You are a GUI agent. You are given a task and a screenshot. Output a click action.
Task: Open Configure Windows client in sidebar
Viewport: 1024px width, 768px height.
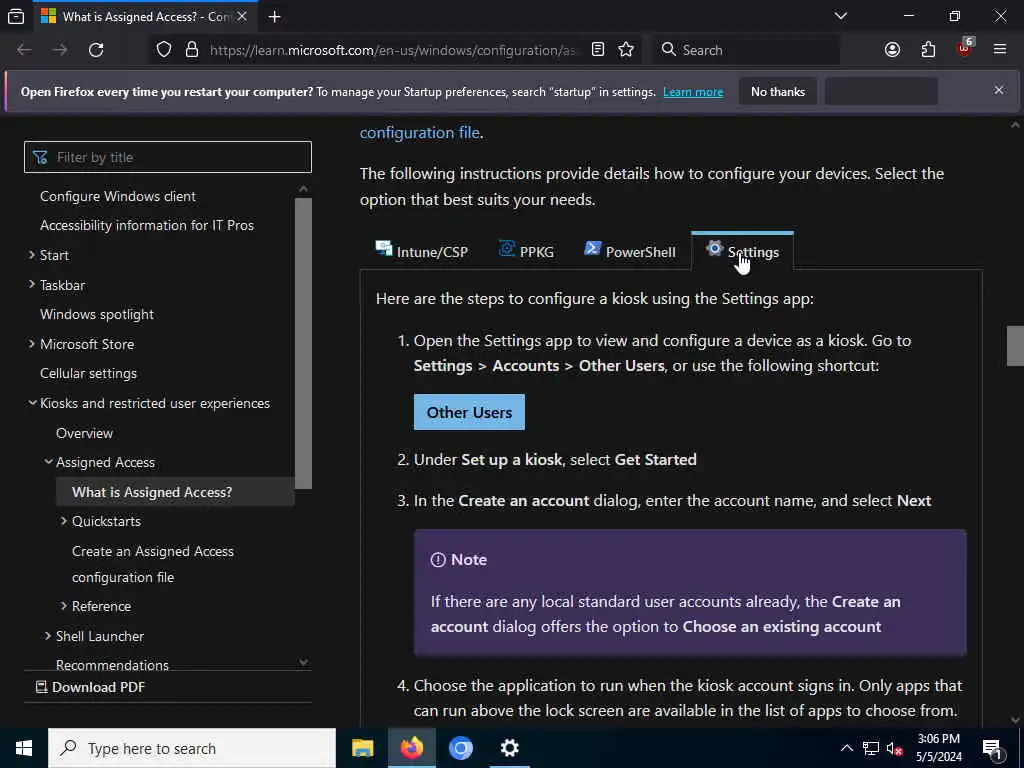pyautogui.click(x=118, y=197)
